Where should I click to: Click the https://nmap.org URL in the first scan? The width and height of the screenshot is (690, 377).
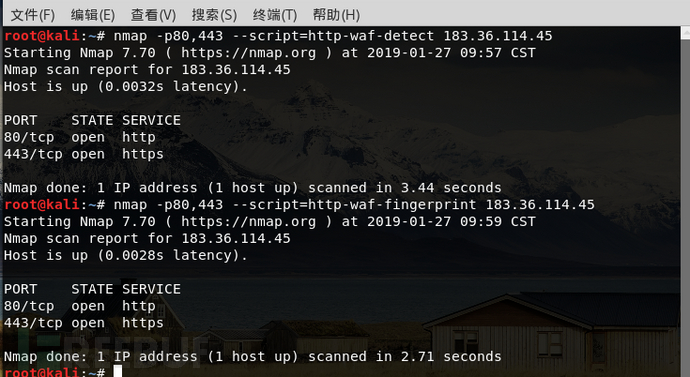pyautogui.click(x=249, y=53)
